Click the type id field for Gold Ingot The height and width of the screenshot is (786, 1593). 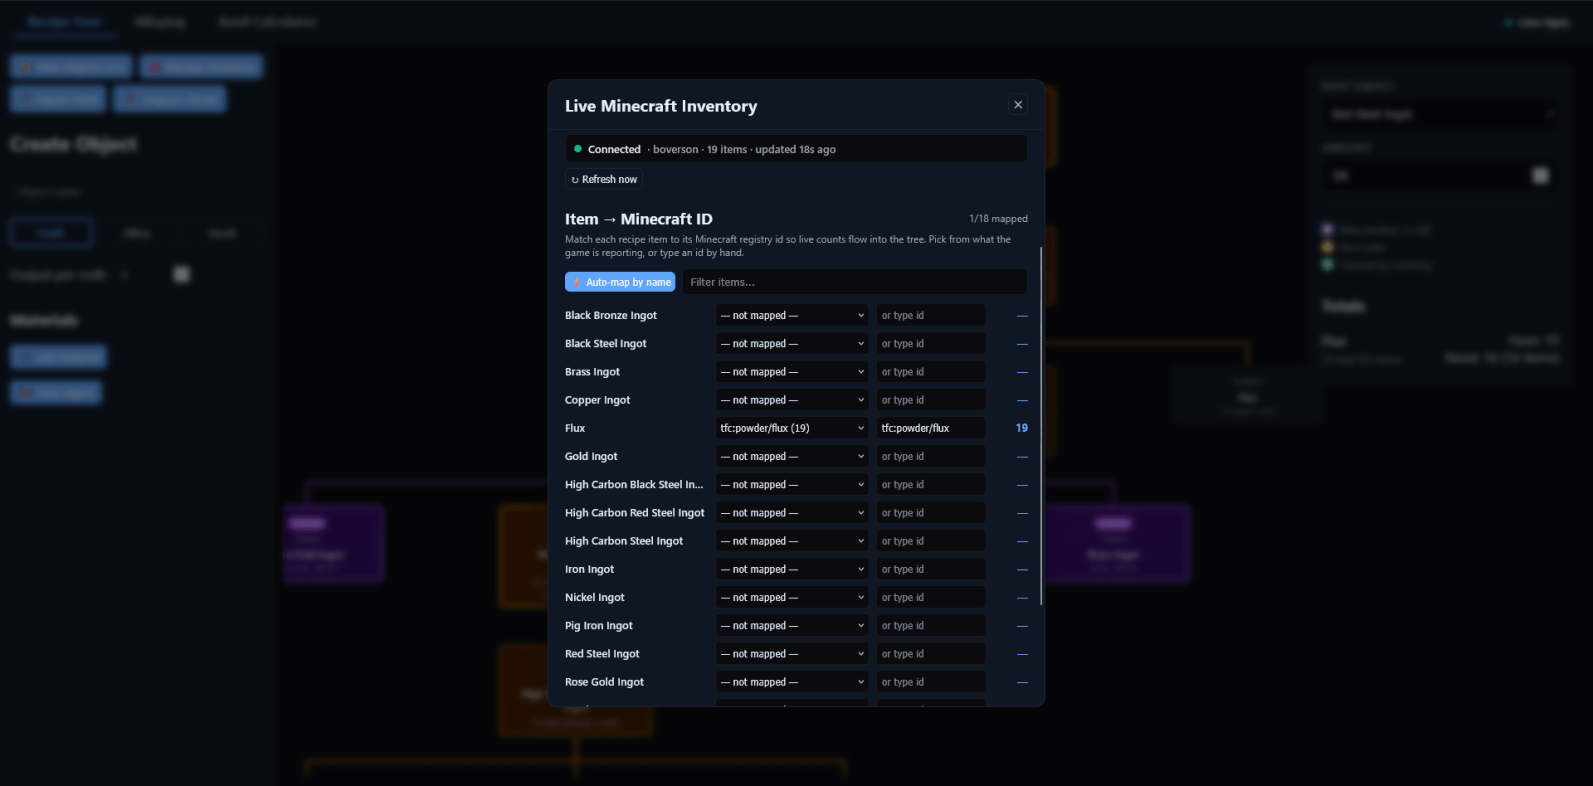(931, 456)
